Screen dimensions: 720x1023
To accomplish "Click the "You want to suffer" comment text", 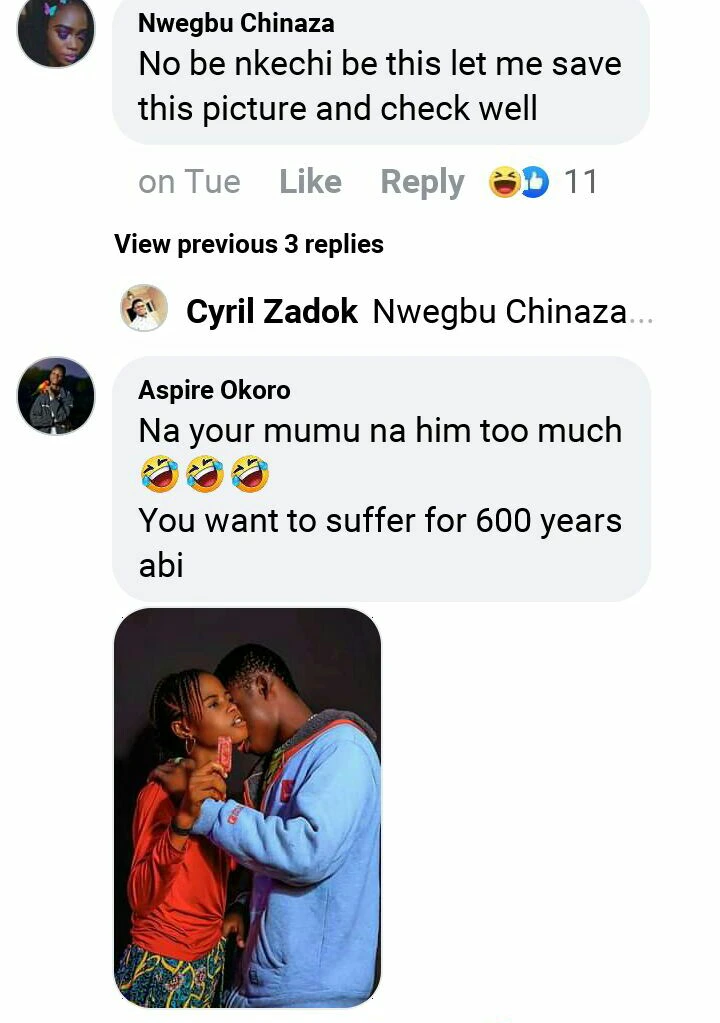I will click(x=380, y=521).
